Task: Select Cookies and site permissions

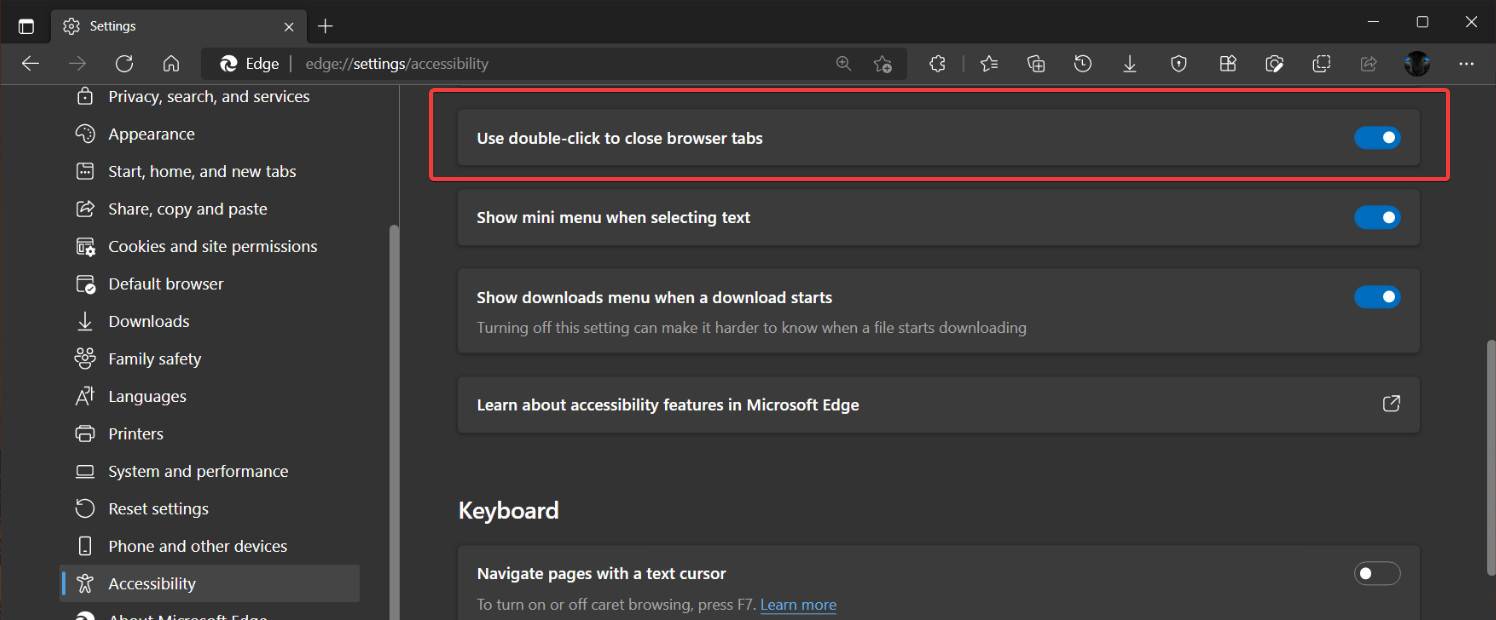Action: pos(212,246)
